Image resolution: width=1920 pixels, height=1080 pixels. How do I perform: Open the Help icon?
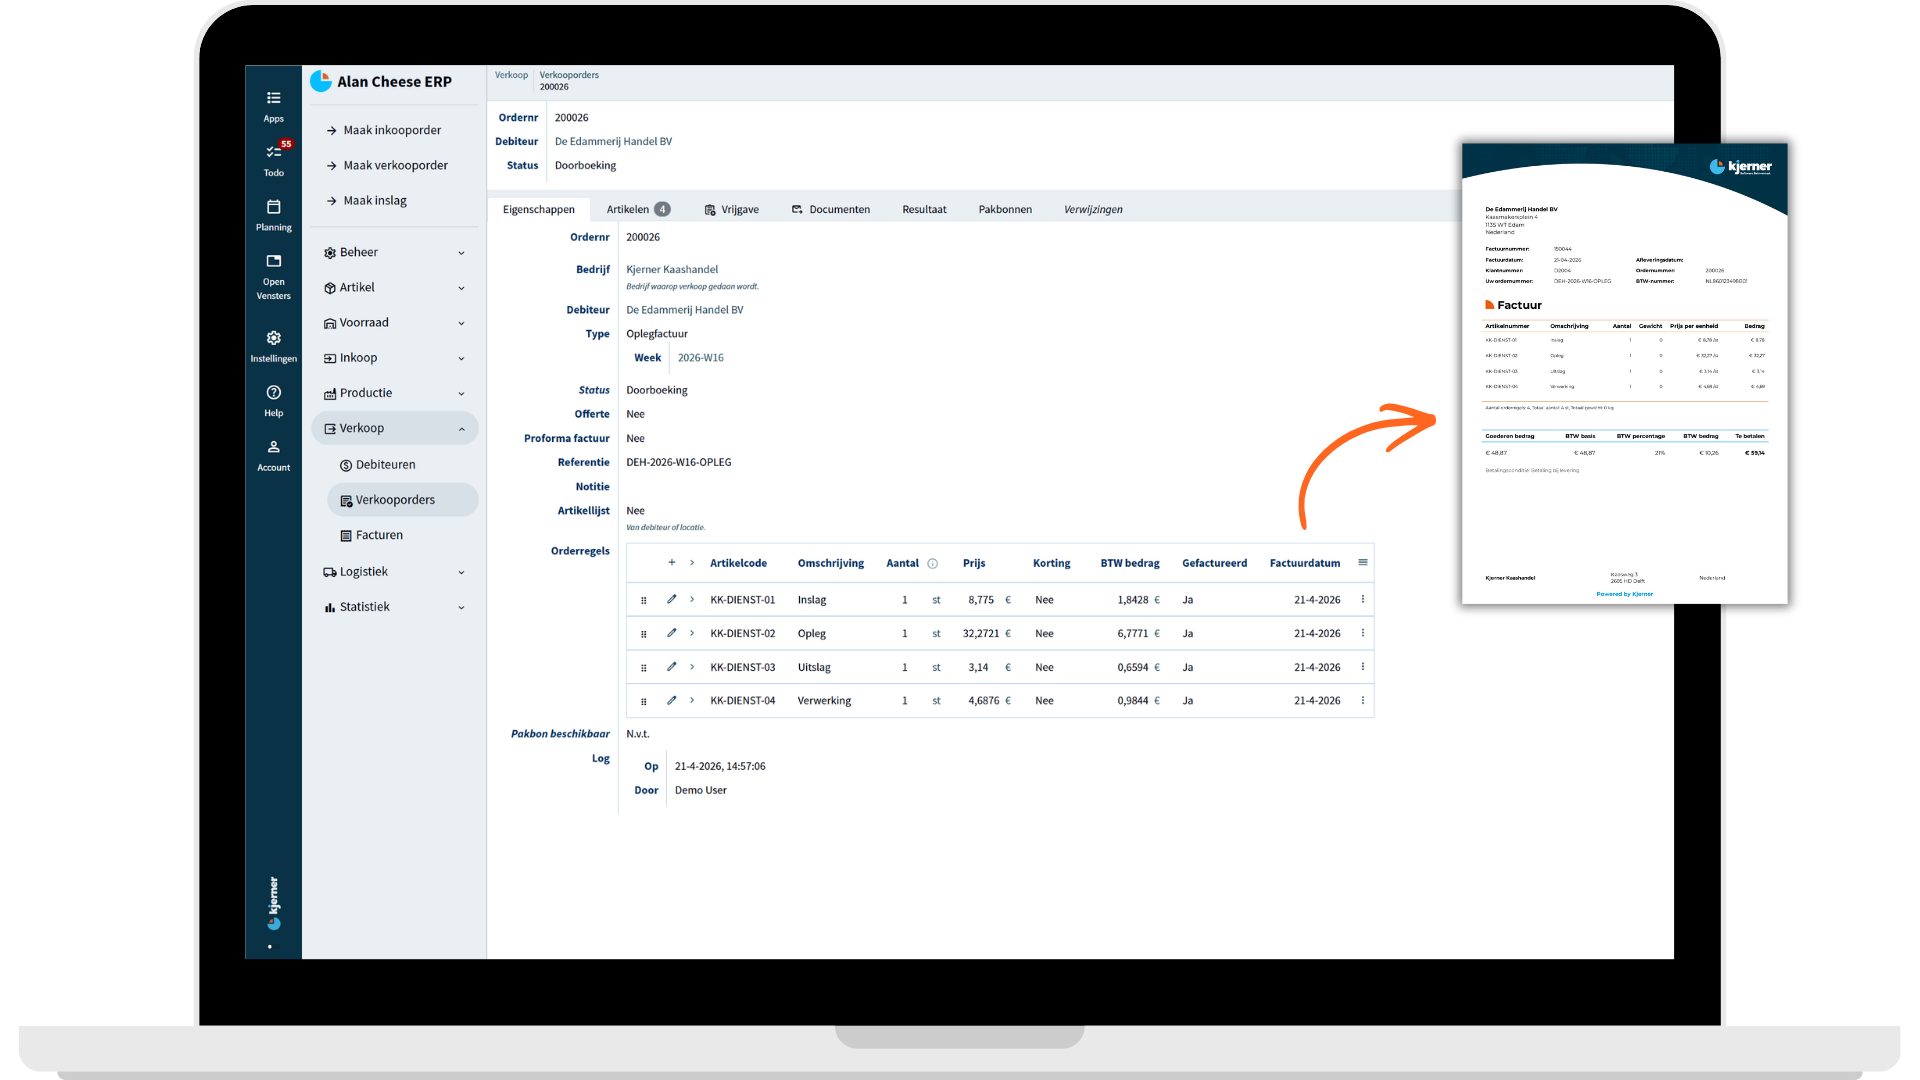pos(273,392)
